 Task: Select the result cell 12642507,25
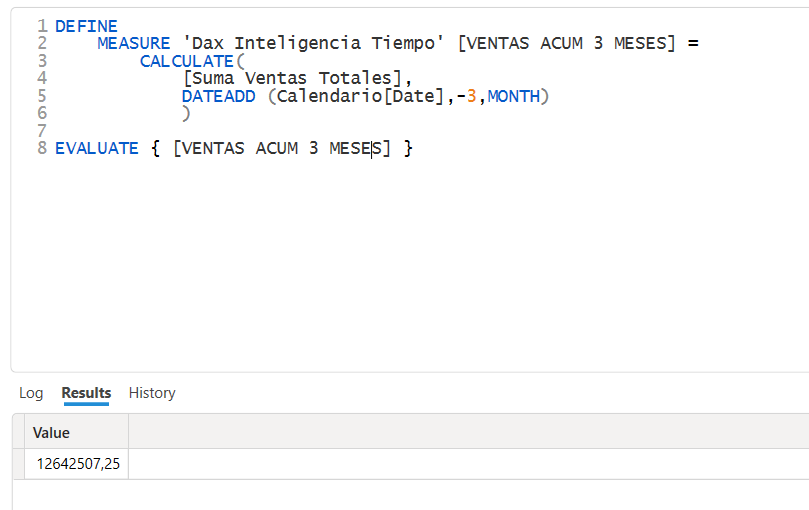[x=76, y=464]
